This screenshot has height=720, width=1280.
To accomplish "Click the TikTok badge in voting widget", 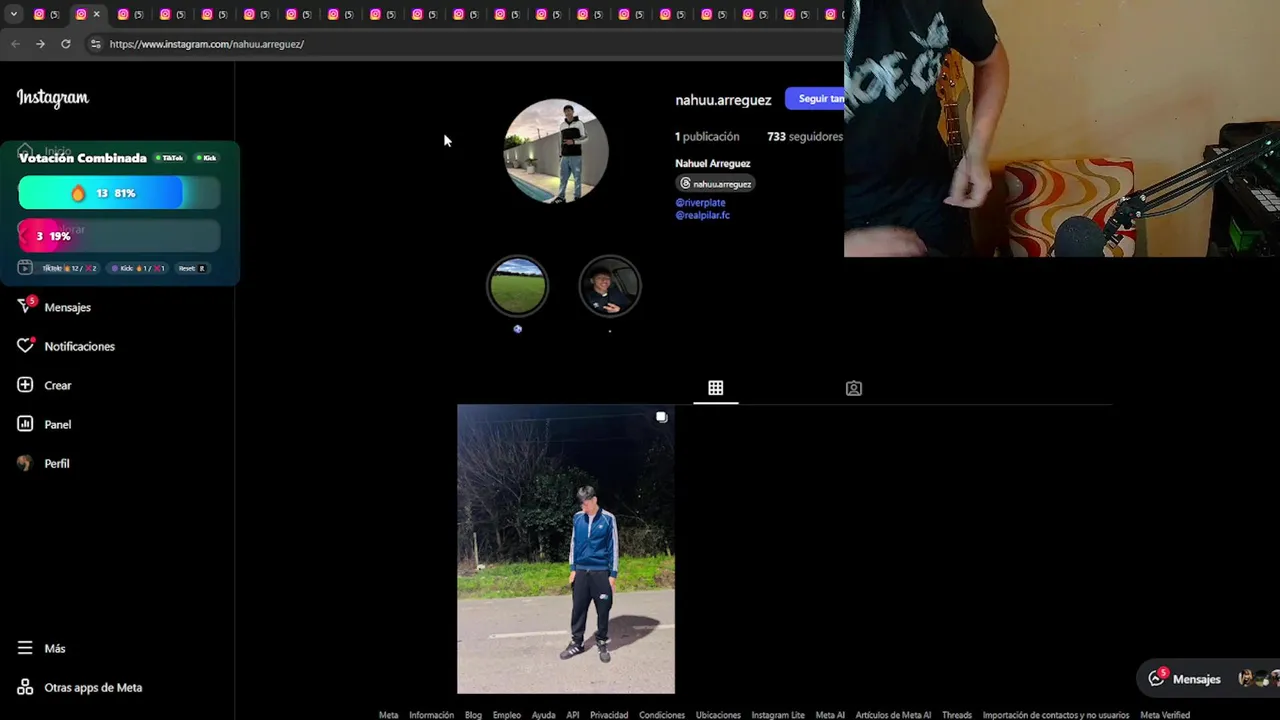I will pos(170,158).
